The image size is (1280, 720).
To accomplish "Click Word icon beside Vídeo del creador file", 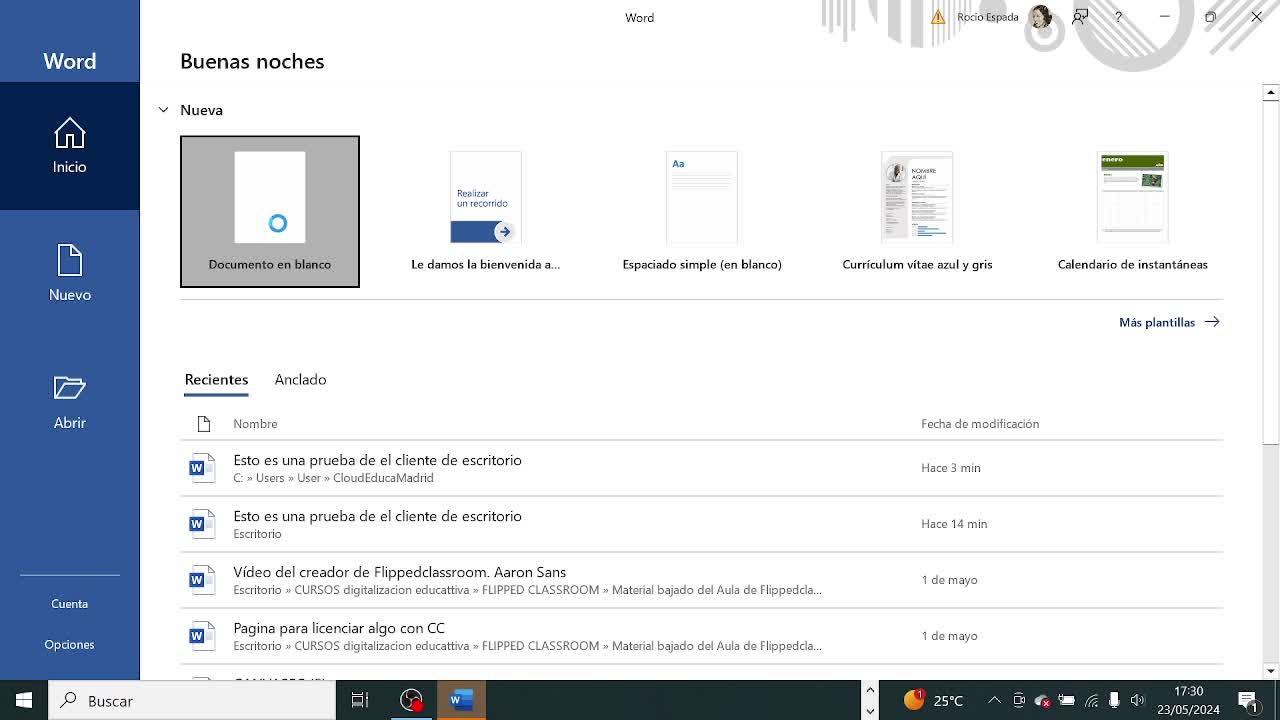I will [x=202, y=580].
